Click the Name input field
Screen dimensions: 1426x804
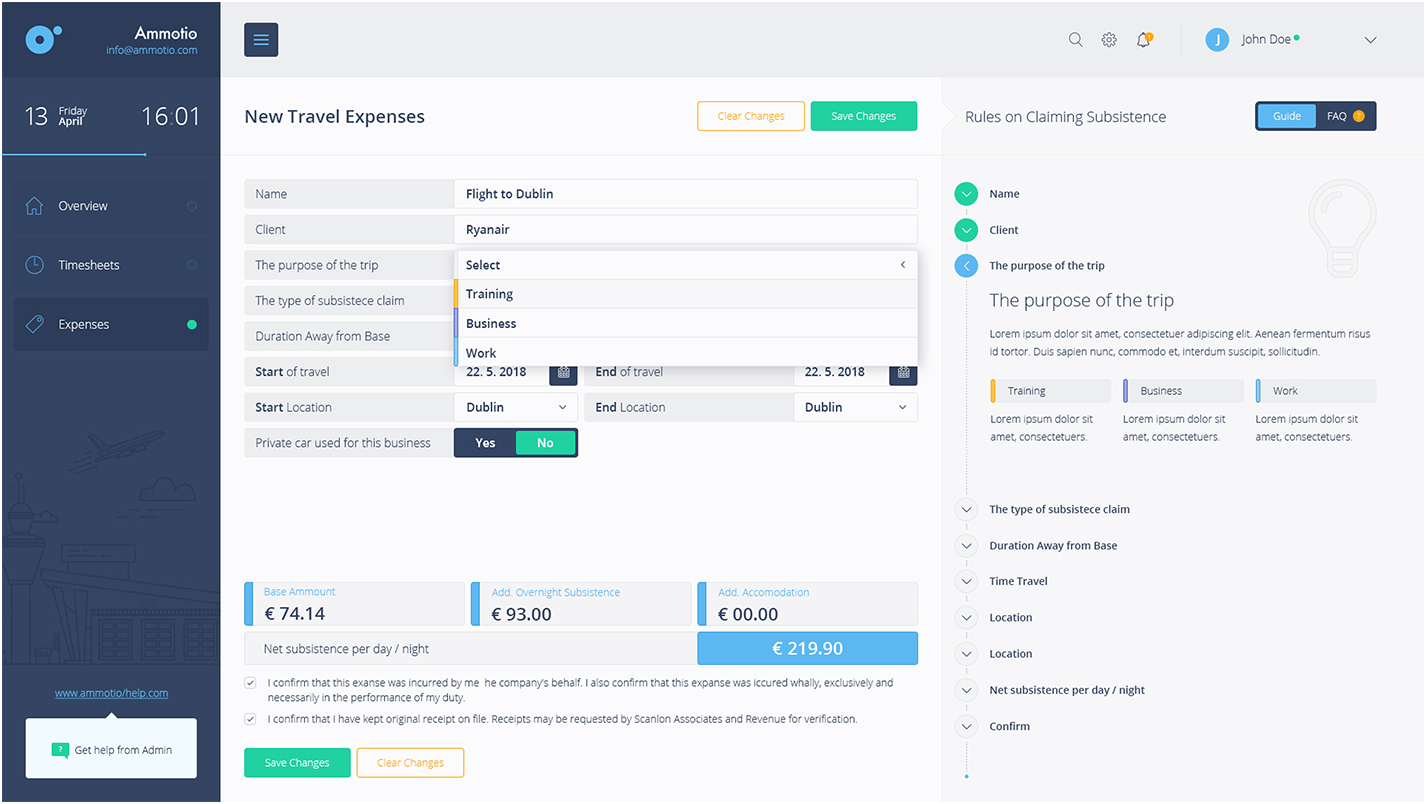(686, 194)
